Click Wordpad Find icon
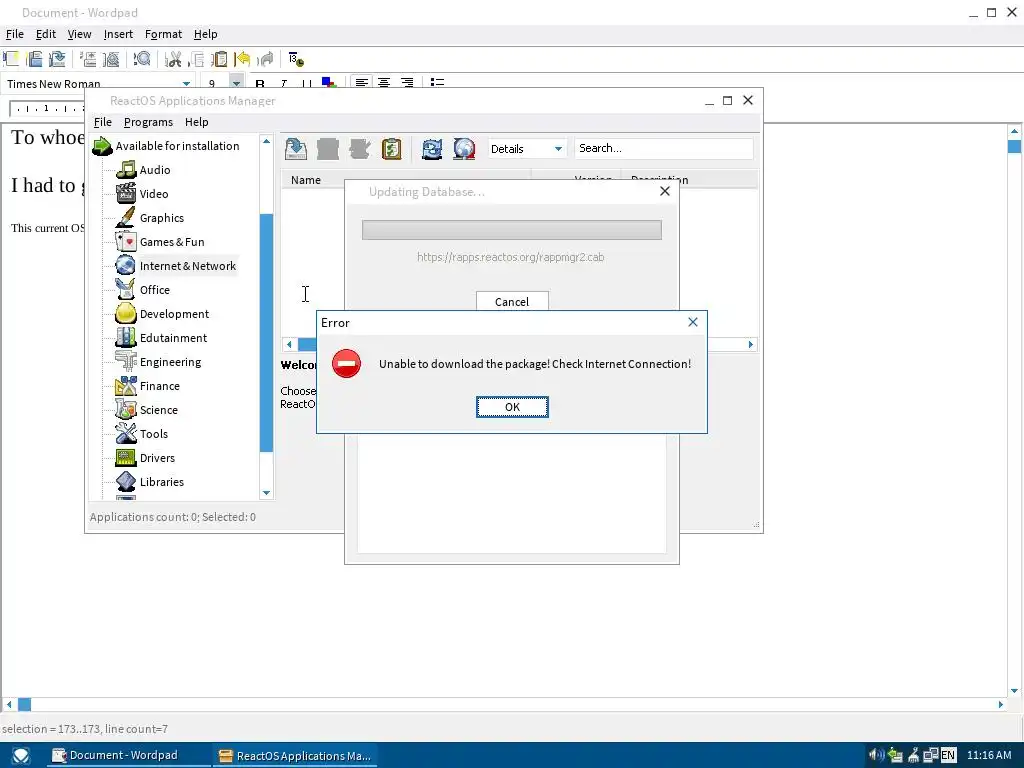The image size is (1024, 768). (x=142, y=59)
